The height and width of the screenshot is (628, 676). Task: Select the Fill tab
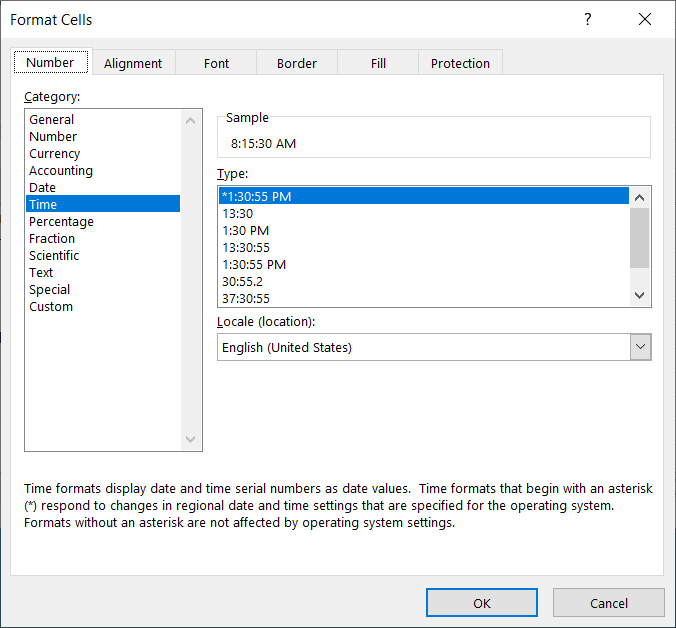[378, 63]
